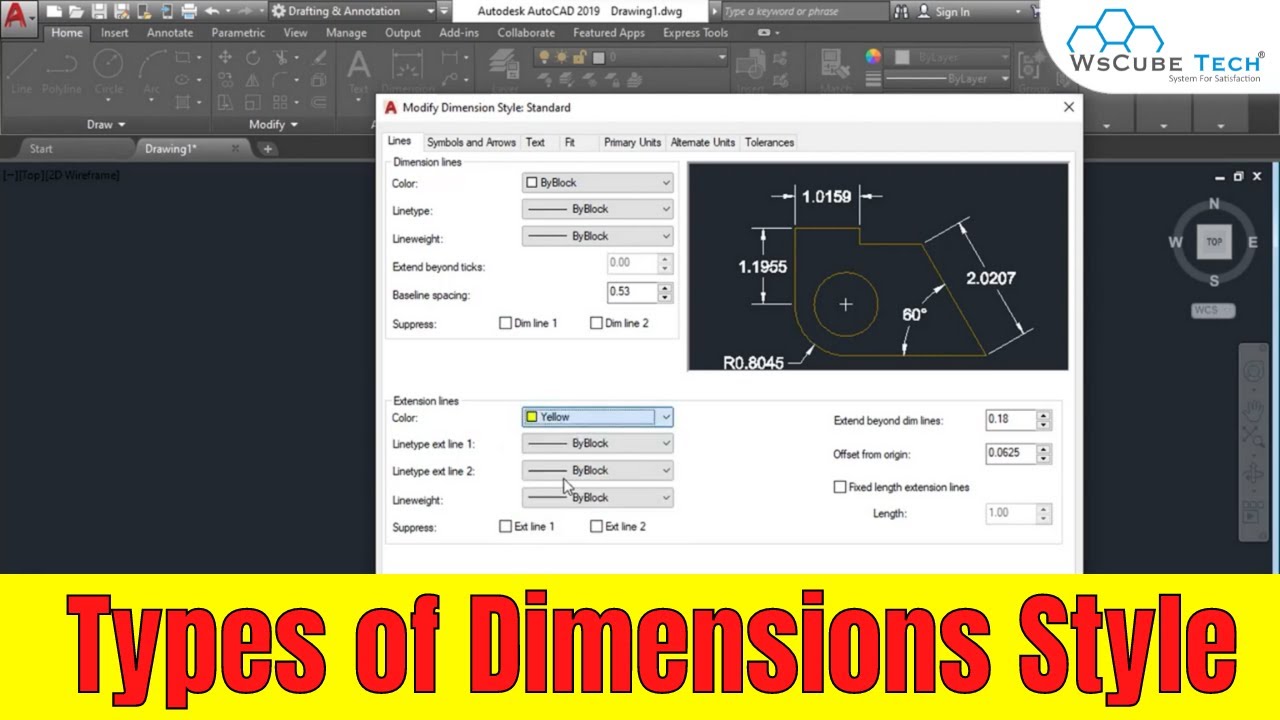
Task: Switch to the Alternate Units tab
Action: click(703, 142)
